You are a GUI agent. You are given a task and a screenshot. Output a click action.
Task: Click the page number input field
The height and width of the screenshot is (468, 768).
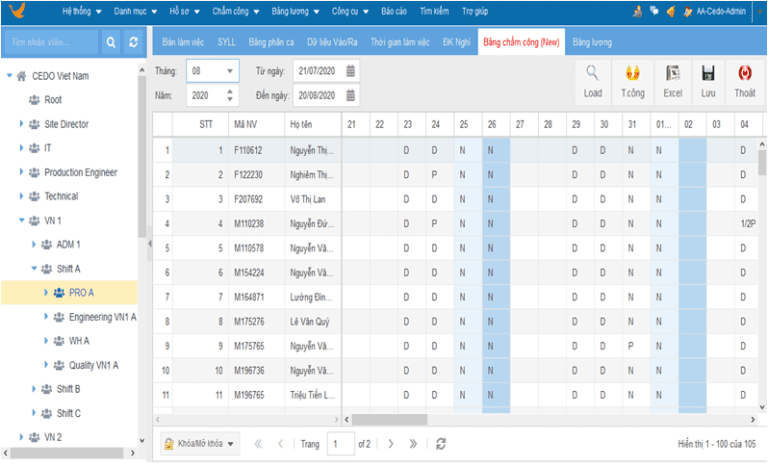pos(339,443)
